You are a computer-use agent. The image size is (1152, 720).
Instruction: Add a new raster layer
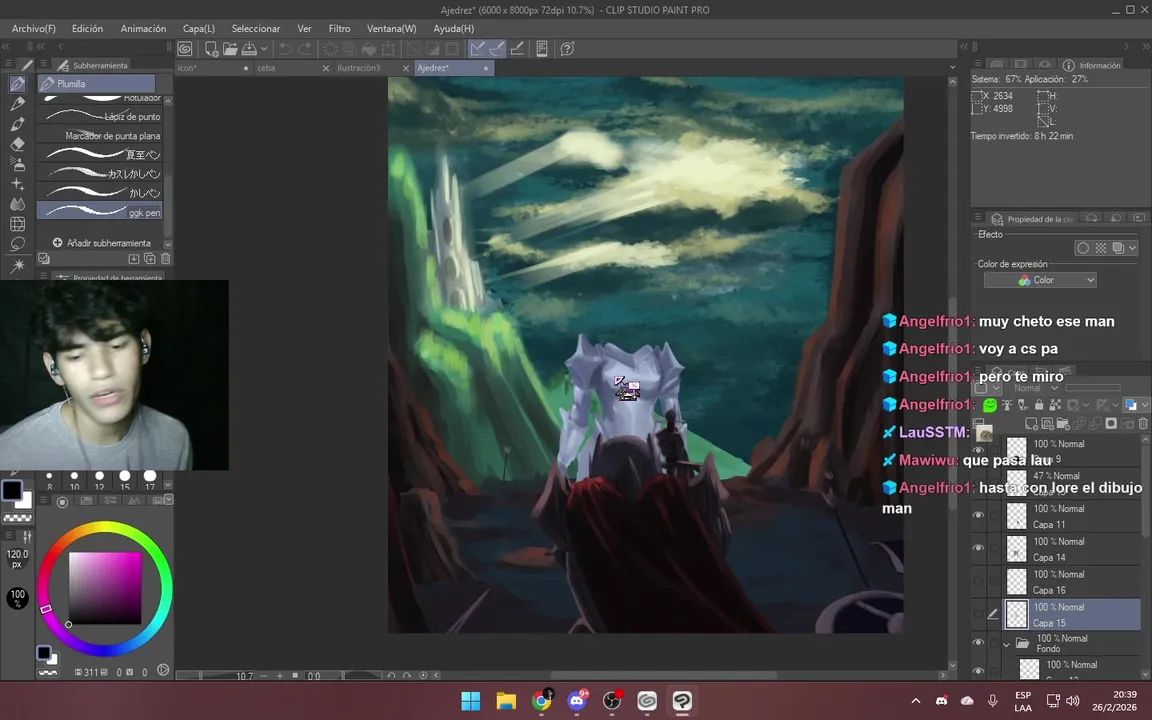coord(1032,423)
